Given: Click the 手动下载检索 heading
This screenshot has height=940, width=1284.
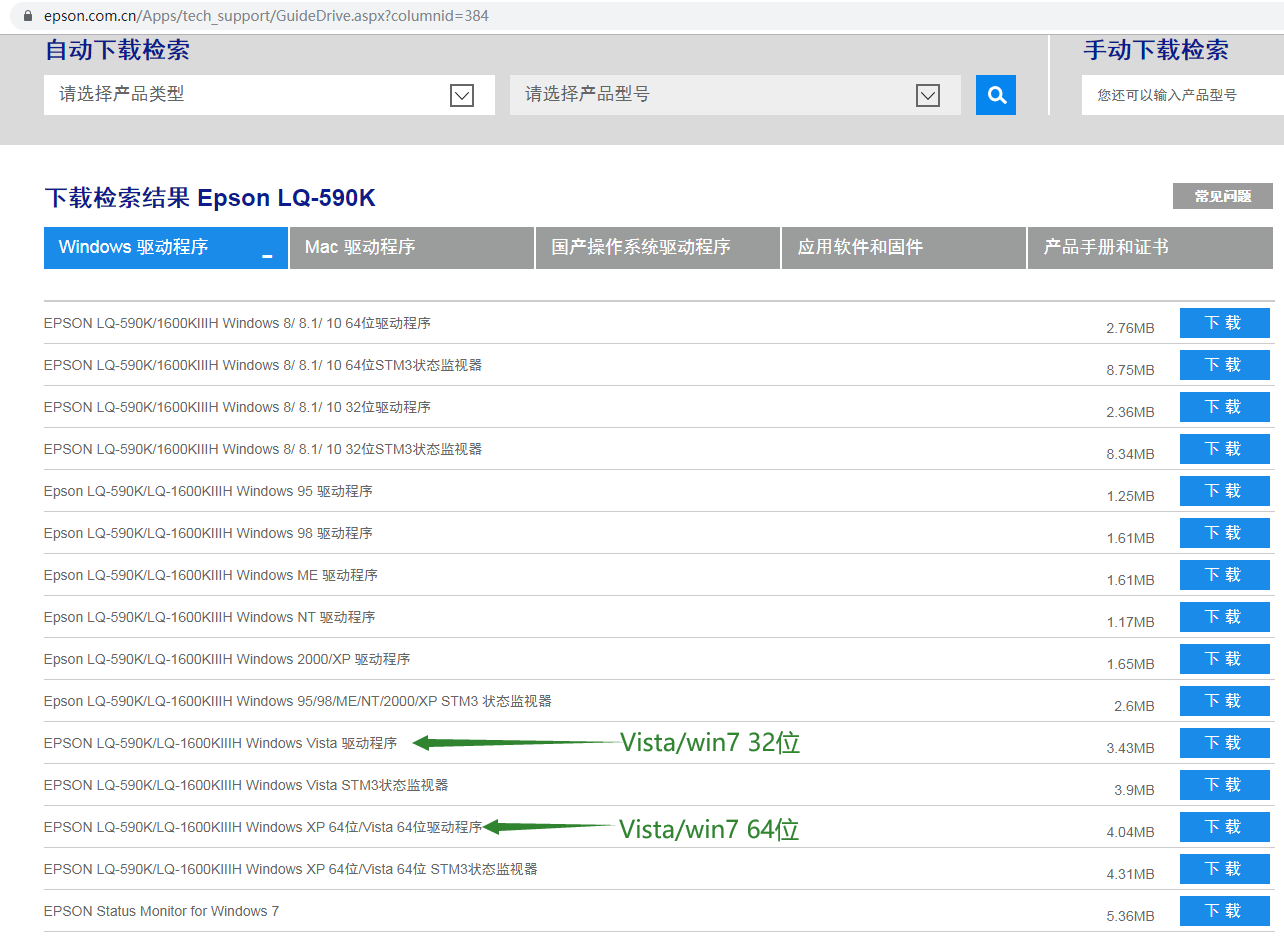Looking at the screenshot, I should click(1156, 50).
